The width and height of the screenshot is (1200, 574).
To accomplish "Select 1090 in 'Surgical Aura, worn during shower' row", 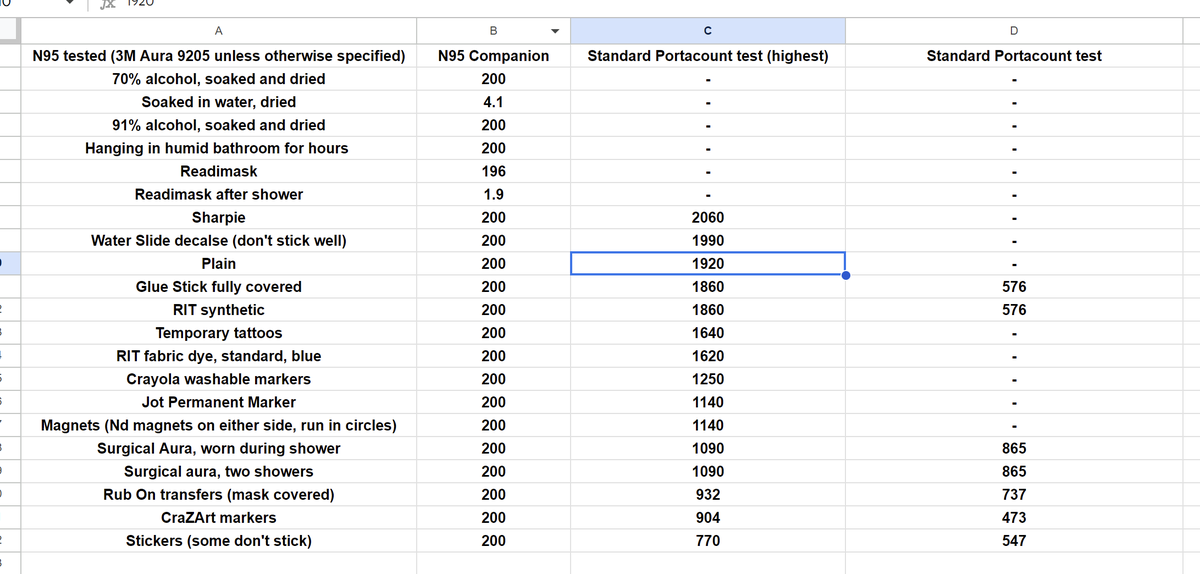I will tap(708, 448).
